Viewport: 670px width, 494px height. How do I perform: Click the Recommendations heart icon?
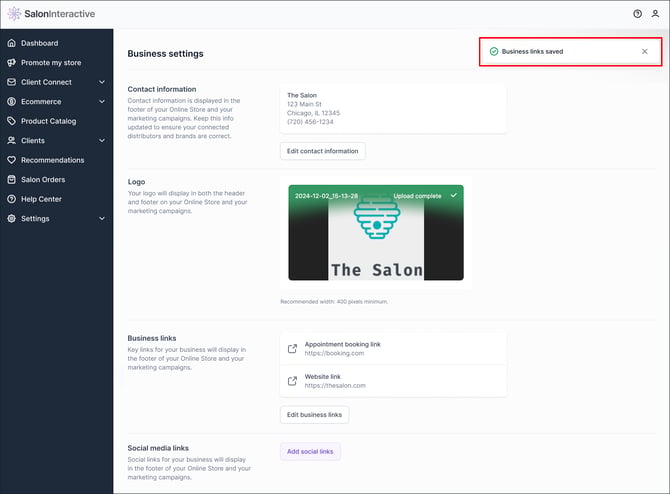pyautogui.click(x=11, y=160)
